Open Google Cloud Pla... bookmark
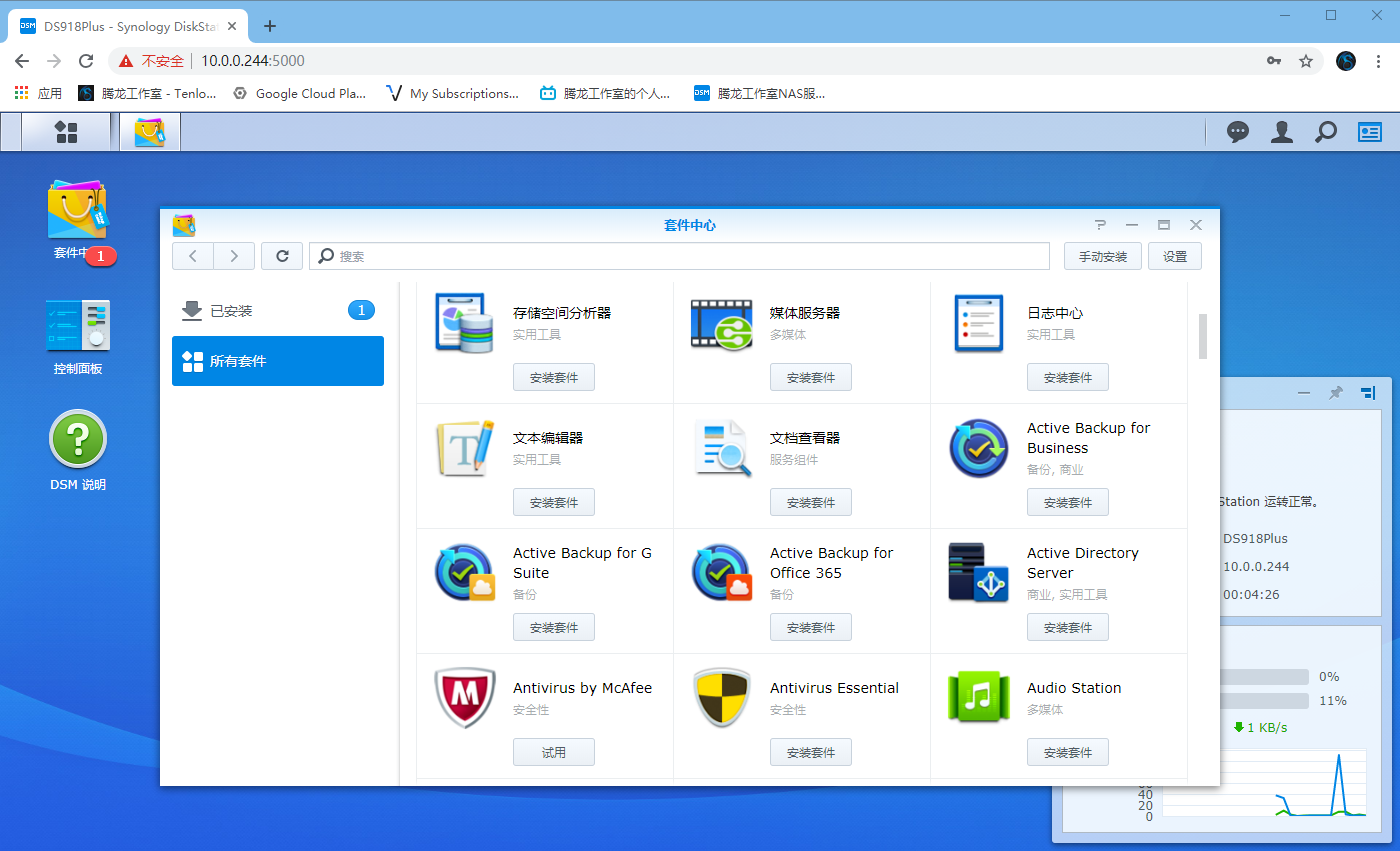This screenshot has width=1400, height=851. tap(299, 93)
